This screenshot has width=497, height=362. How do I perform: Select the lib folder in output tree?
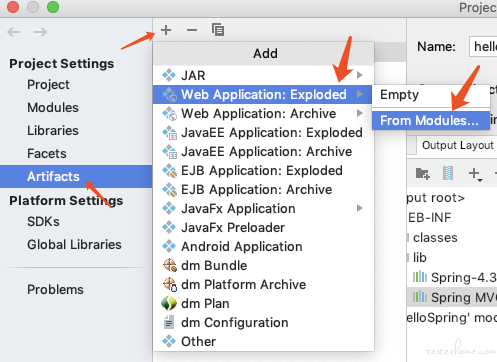420,258
